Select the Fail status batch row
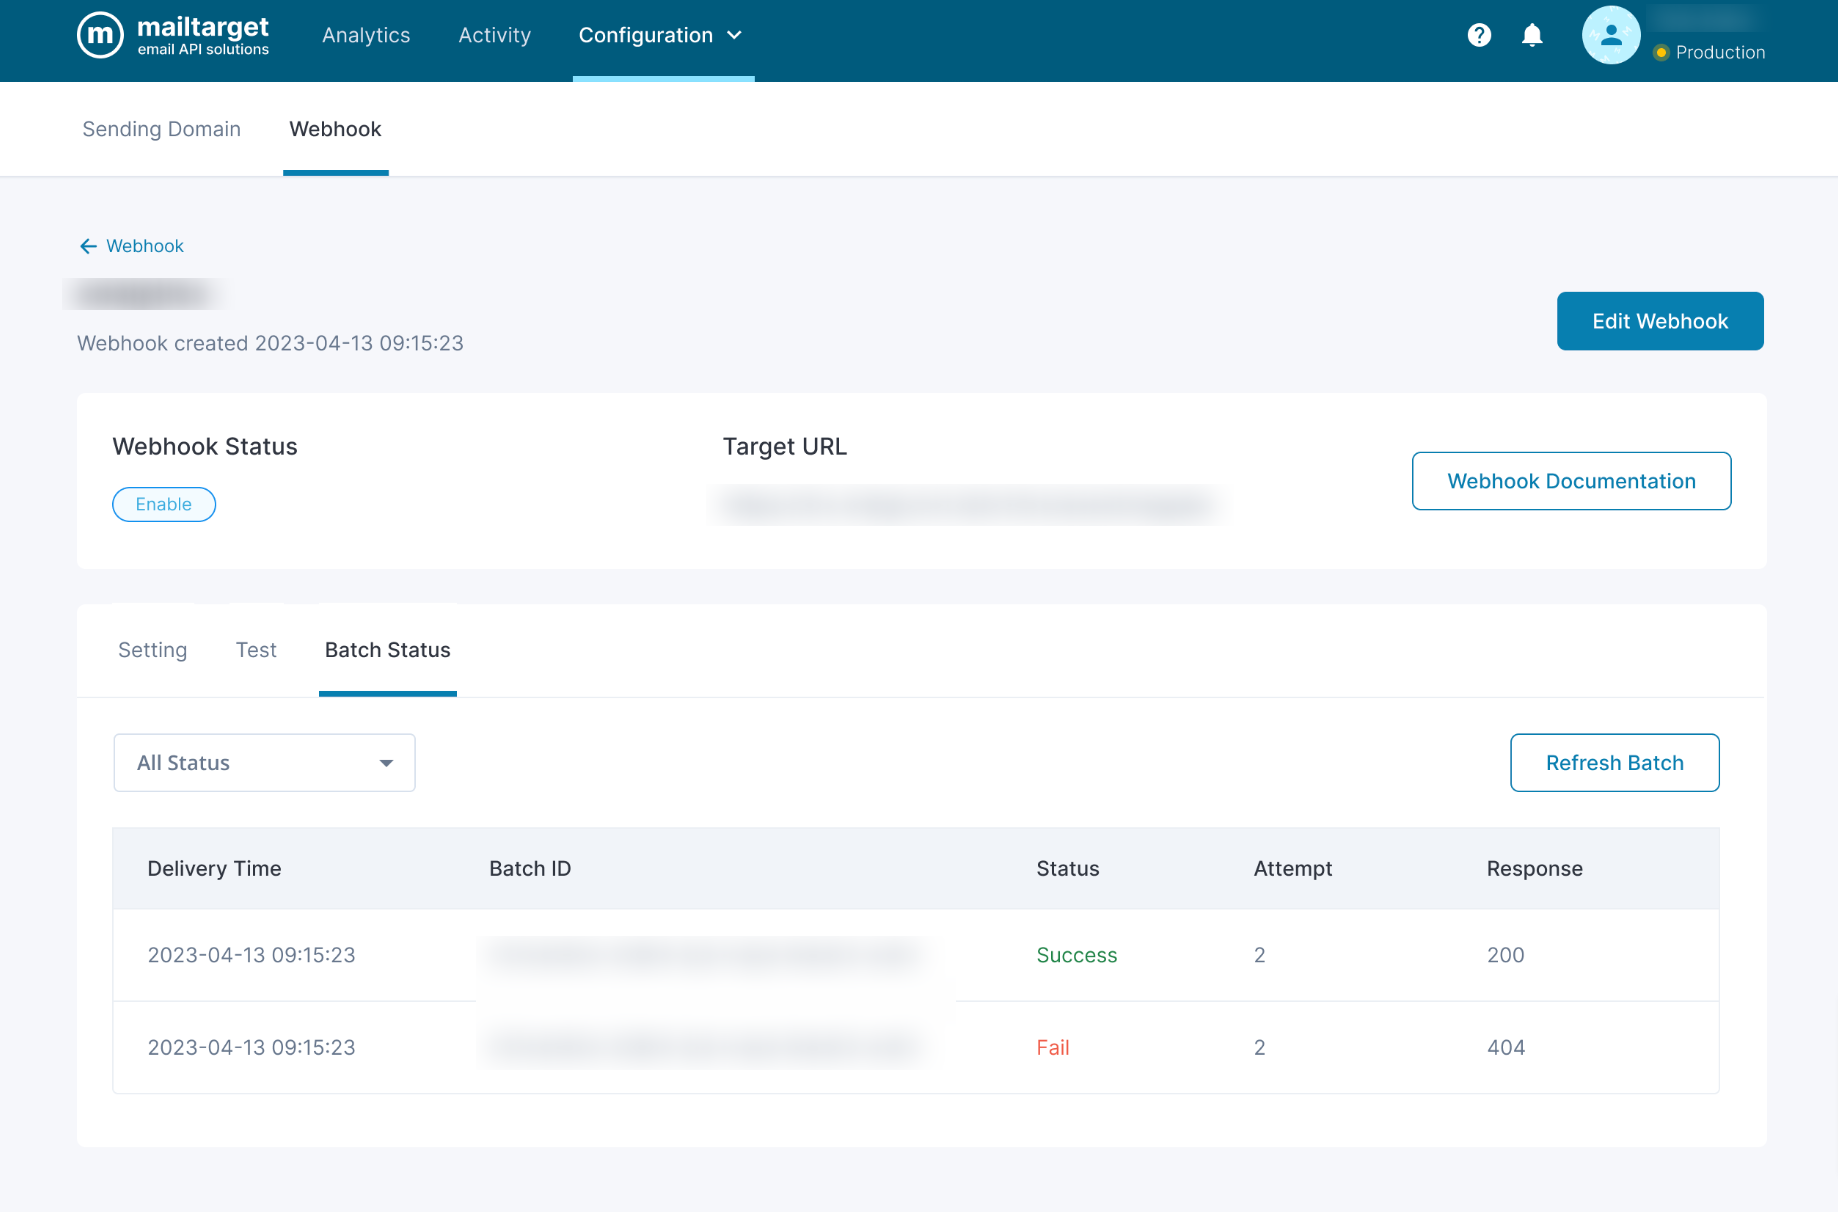1838x1212 pixels. click(x=915, y=1048)
